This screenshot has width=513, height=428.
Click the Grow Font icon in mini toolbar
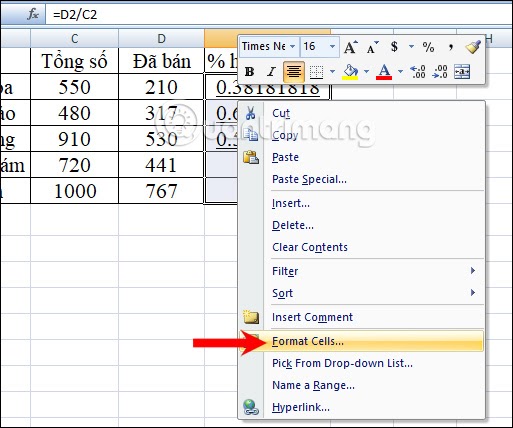[x=351, y=47]
